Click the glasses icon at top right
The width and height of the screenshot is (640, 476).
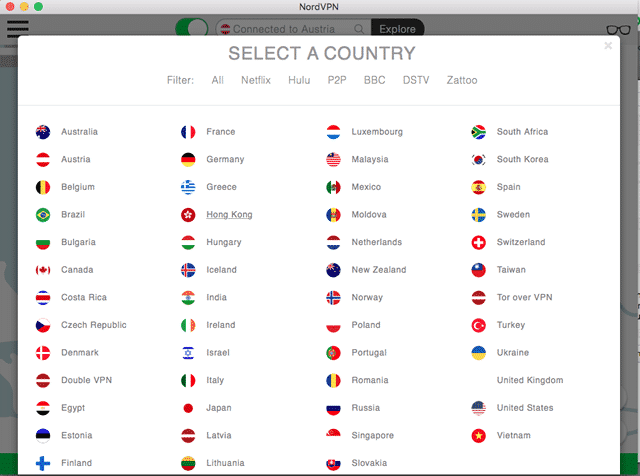click(618, 29)
